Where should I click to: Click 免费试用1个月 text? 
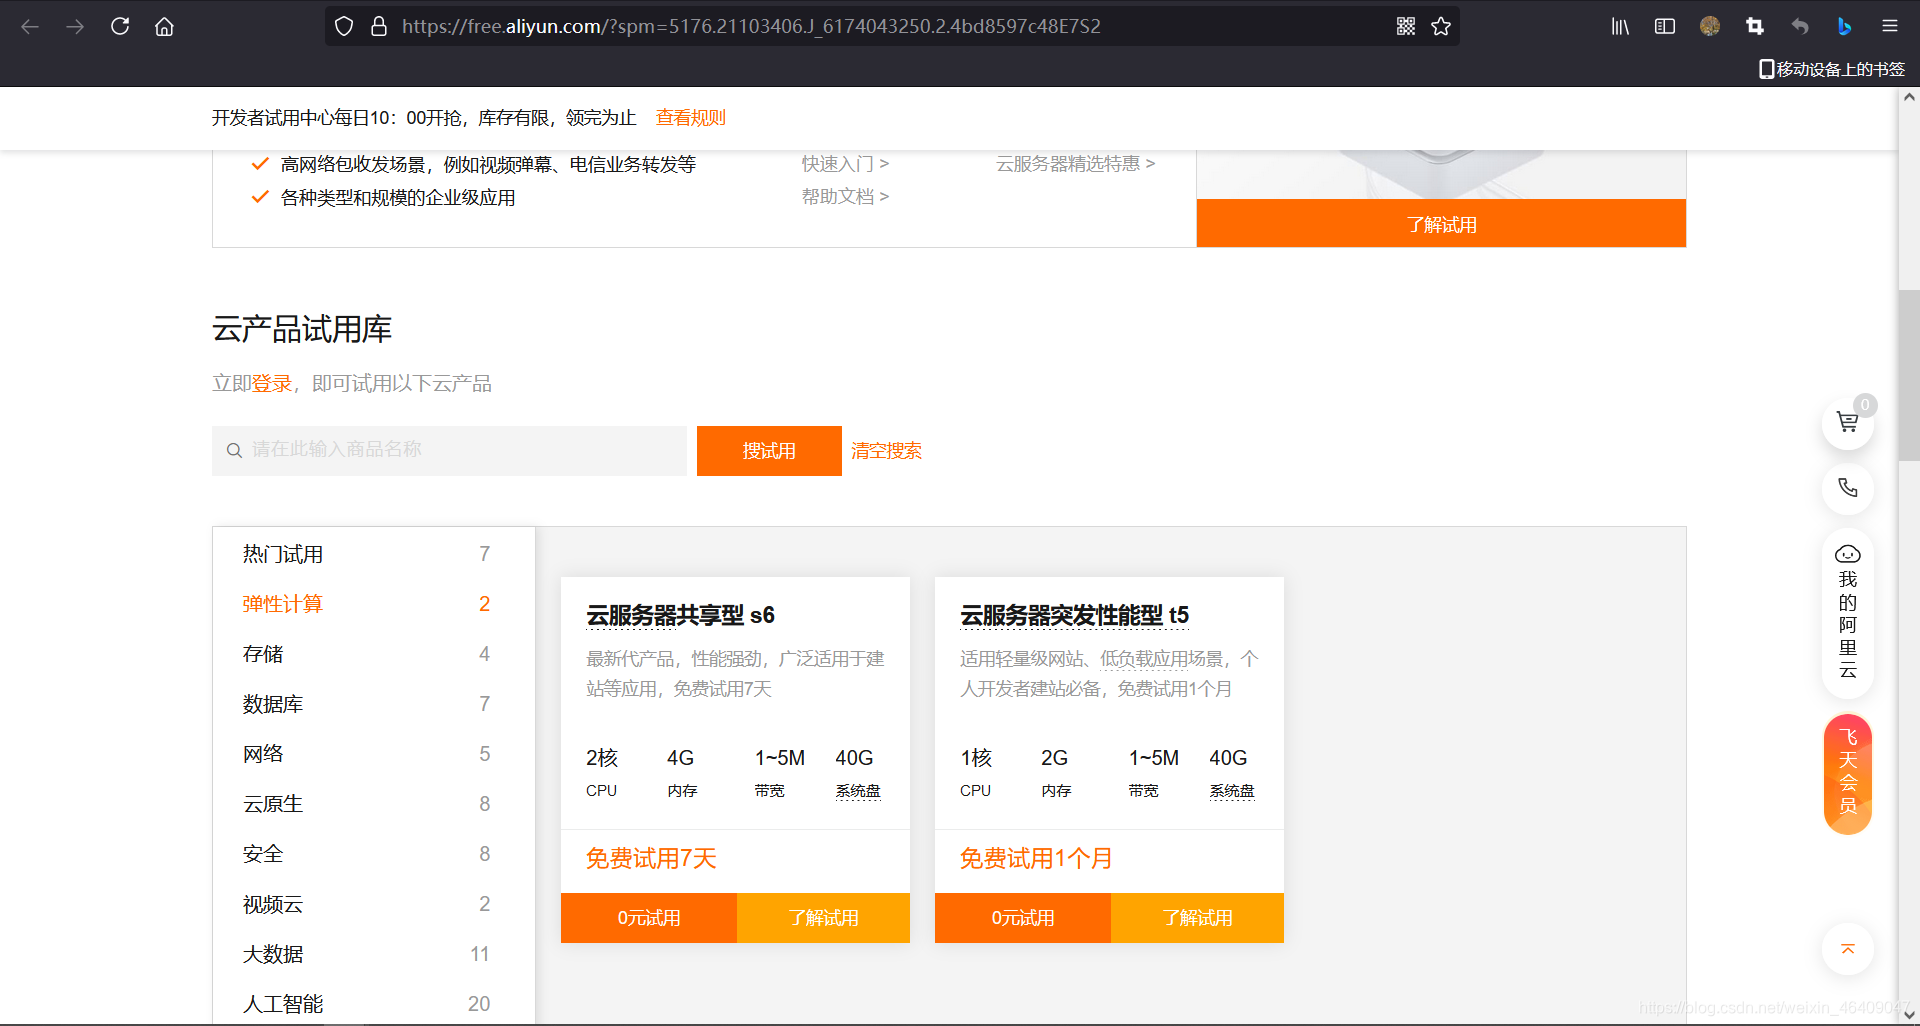pos(1036,859)
